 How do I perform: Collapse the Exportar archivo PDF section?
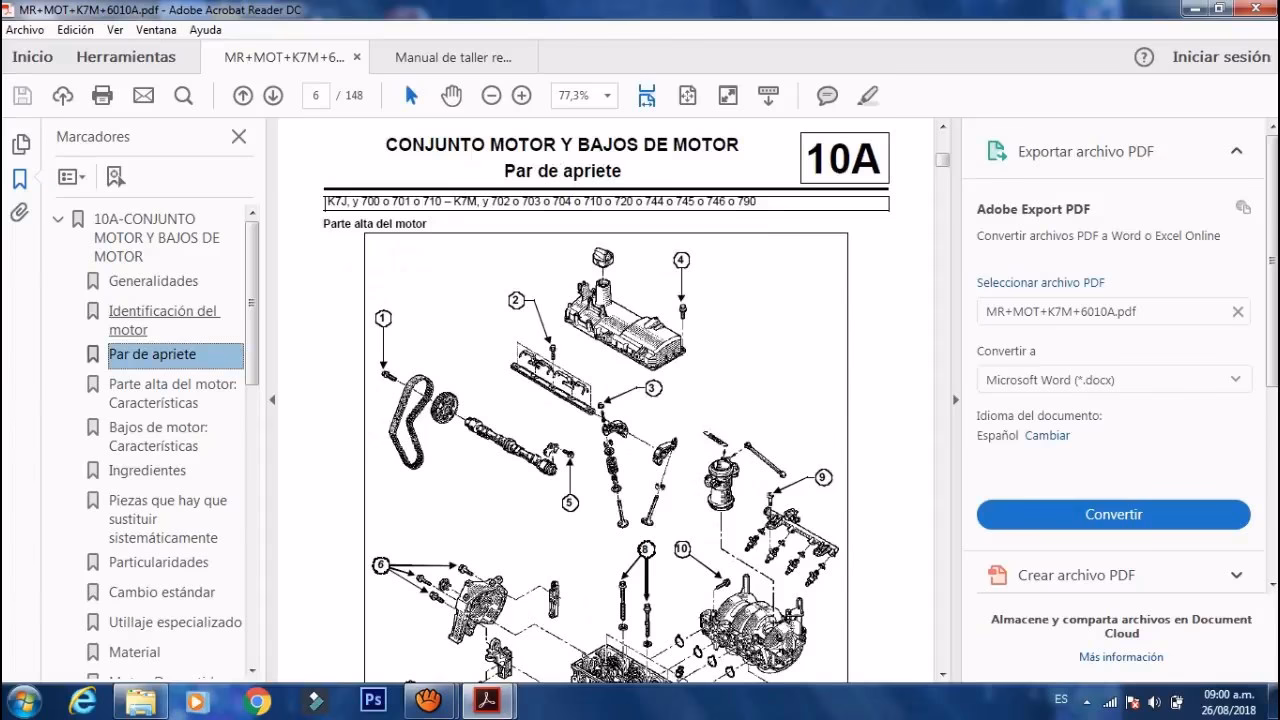click(x=1237, y=151)
